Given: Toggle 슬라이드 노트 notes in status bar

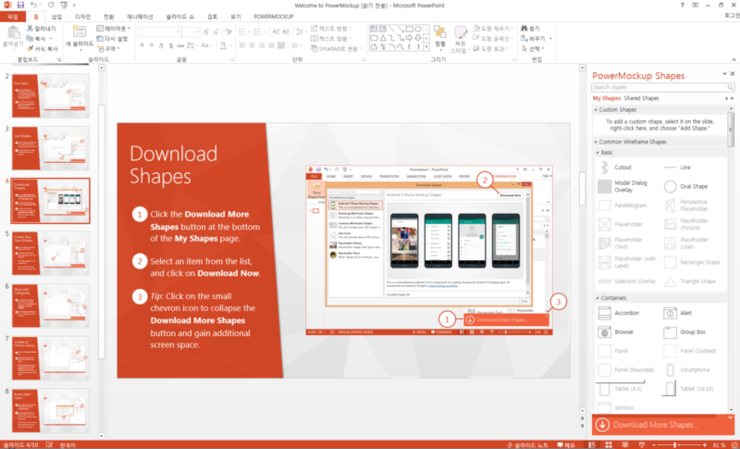Looking at the screenshot, I should click(529, 445).
